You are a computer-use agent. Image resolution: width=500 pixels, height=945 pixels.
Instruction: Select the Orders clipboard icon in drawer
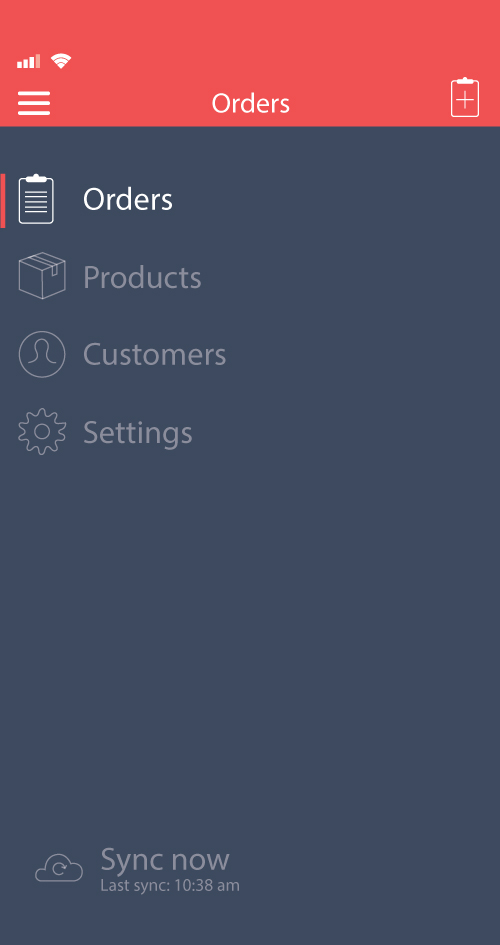(x=36, y=199)
